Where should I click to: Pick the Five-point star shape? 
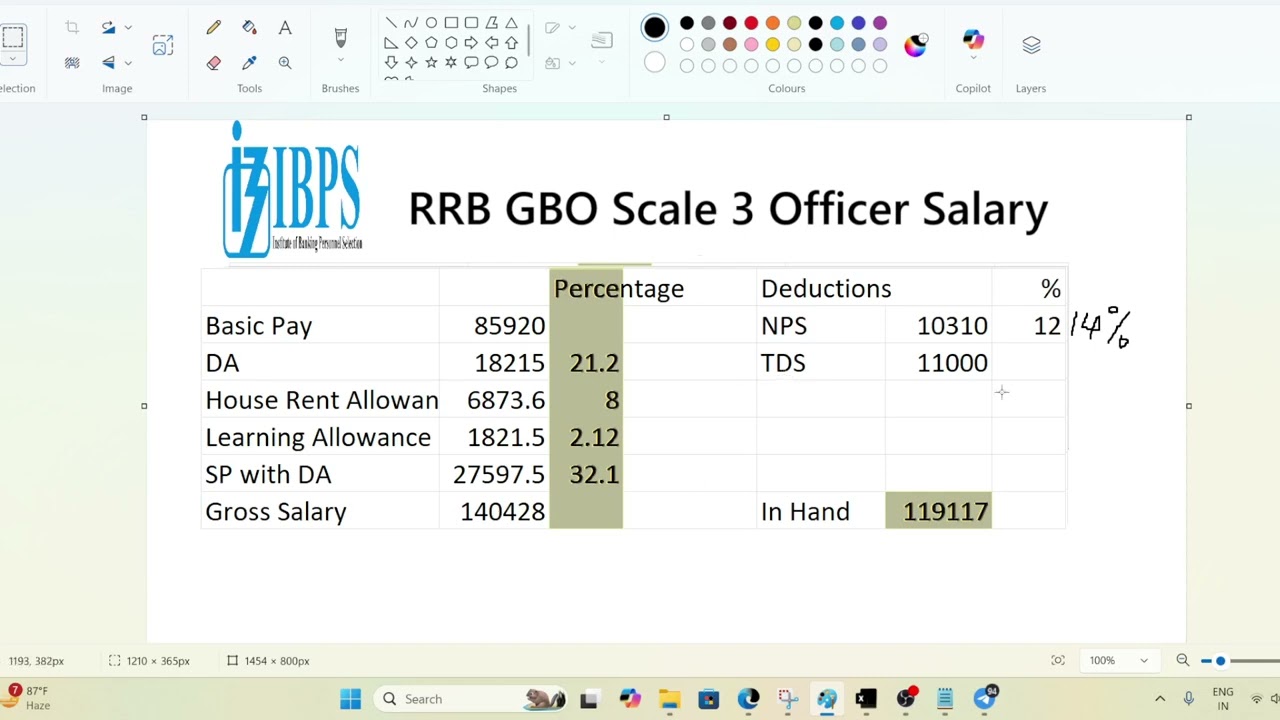tap(431, 63)
